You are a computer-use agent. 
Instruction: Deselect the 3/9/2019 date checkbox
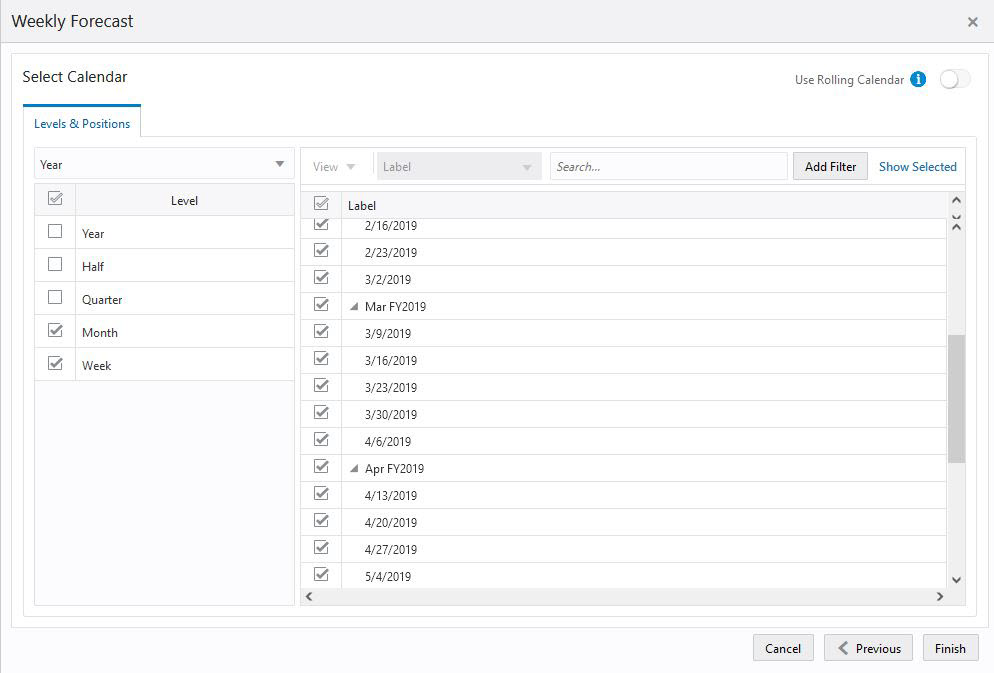click(321, 331)
